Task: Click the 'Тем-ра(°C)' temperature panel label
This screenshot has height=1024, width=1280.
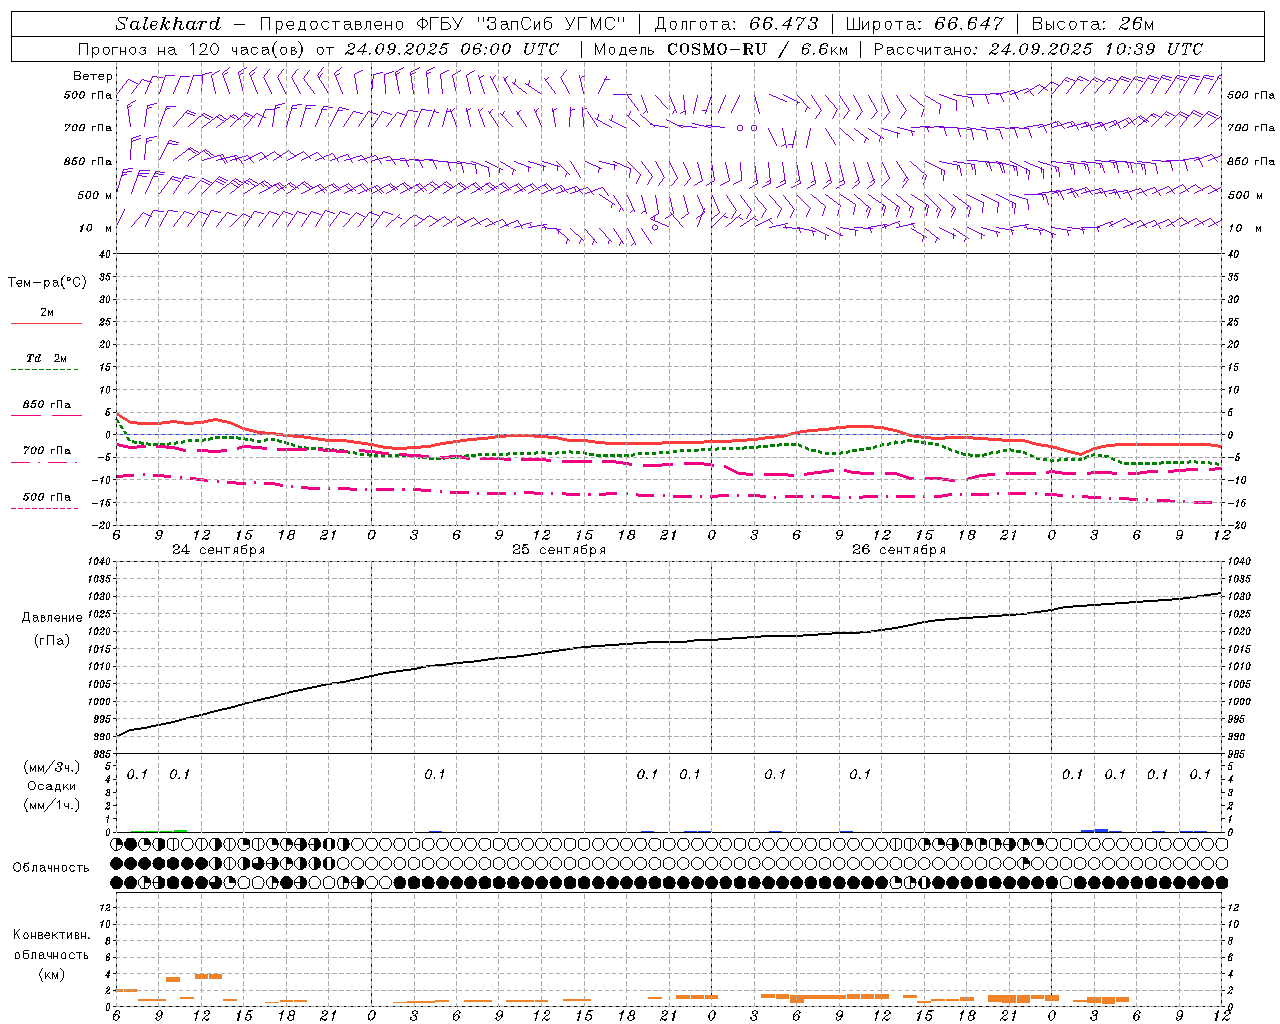Action: coord(47,283)
